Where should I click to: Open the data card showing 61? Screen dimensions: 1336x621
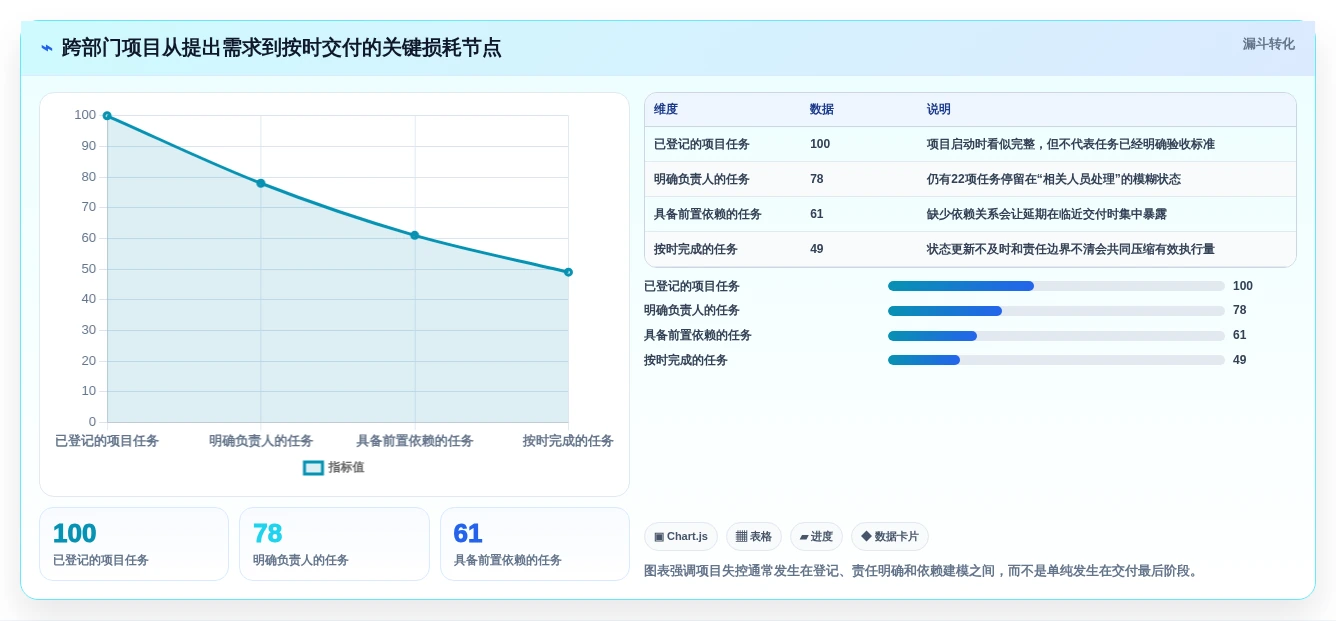click(535, 544)
